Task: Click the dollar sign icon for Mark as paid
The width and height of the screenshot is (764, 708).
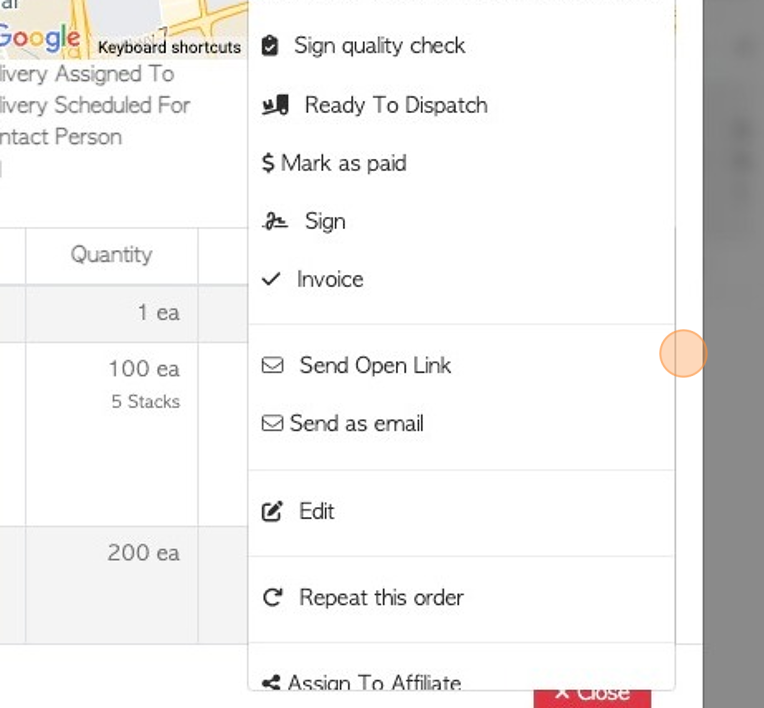Action: coord(268,163)
